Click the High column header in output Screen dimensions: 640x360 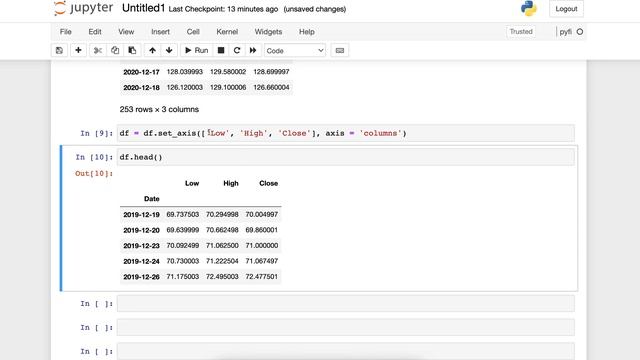(x=231, y=183)
